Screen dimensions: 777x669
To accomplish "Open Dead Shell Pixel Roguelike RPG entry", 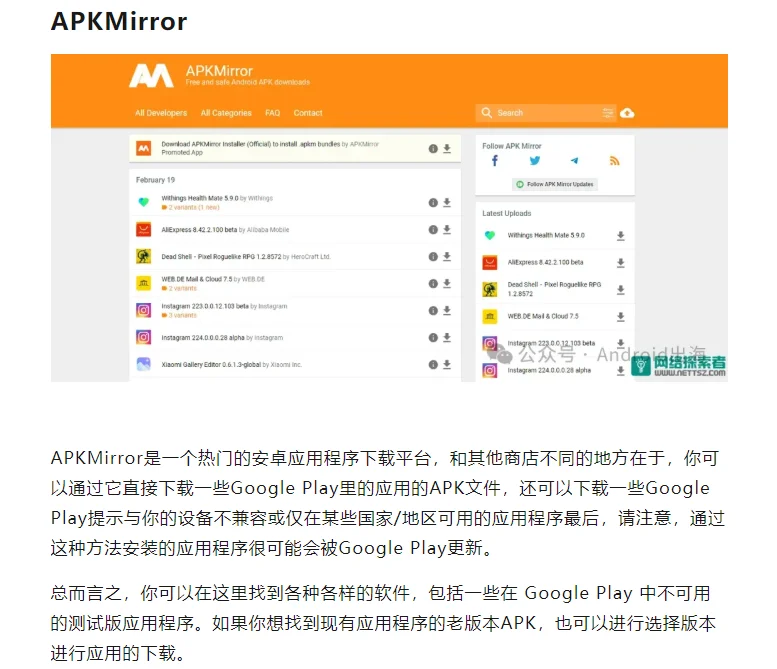I will pyautogui.click(x=246, y=257).
